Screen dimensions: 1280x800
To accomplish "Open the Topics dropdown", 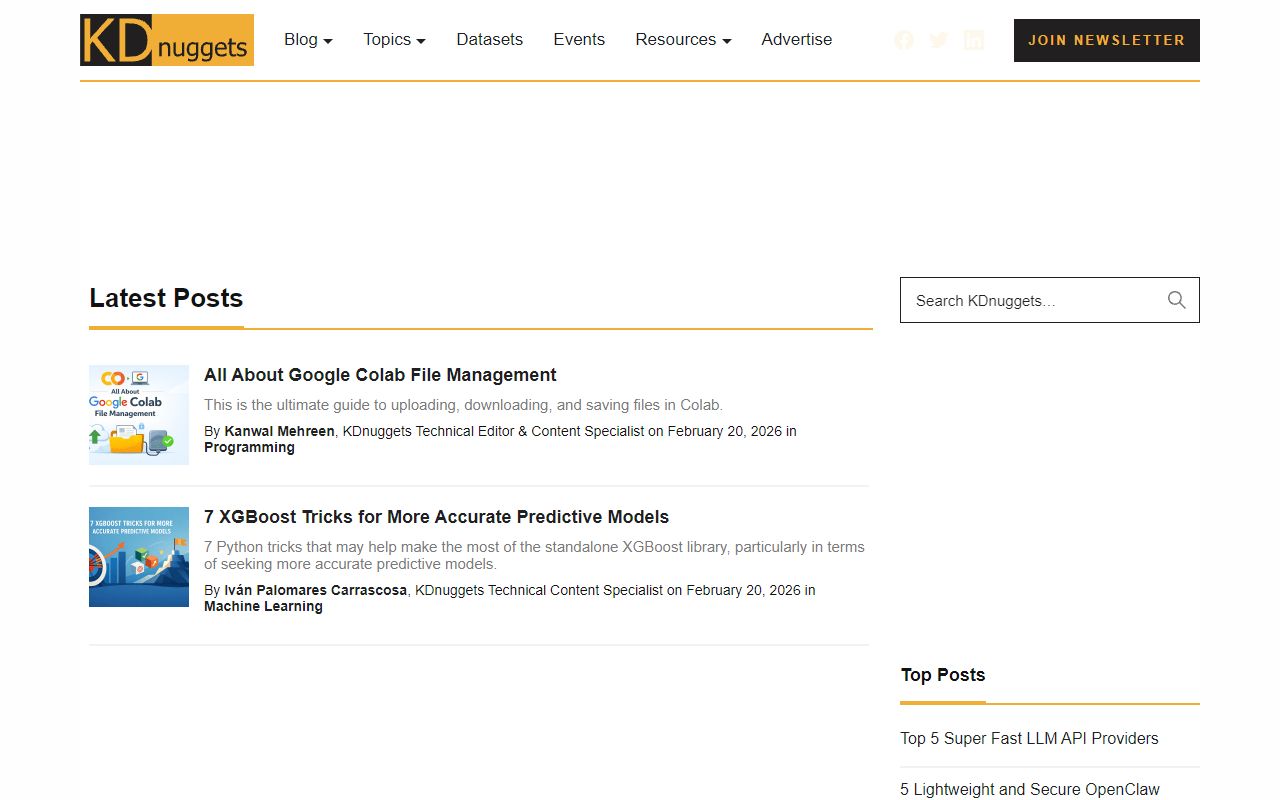I will 393,39.
